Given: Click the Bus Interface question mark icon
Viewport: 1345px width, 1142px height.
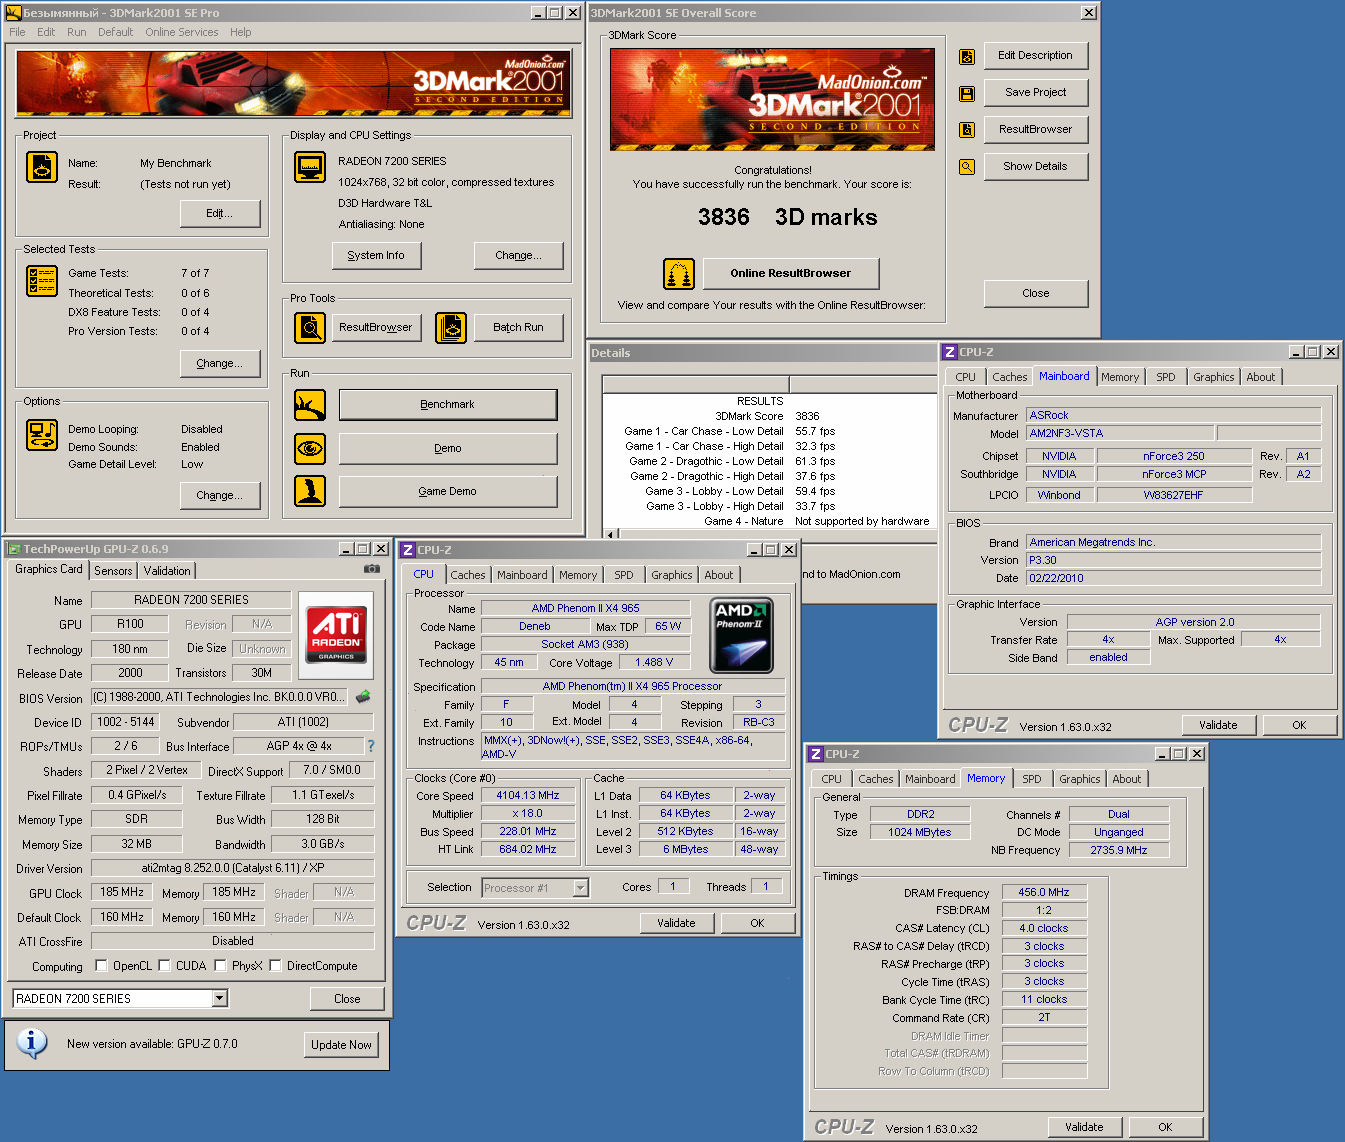Looking at the screenshot, I should [371, 746].
